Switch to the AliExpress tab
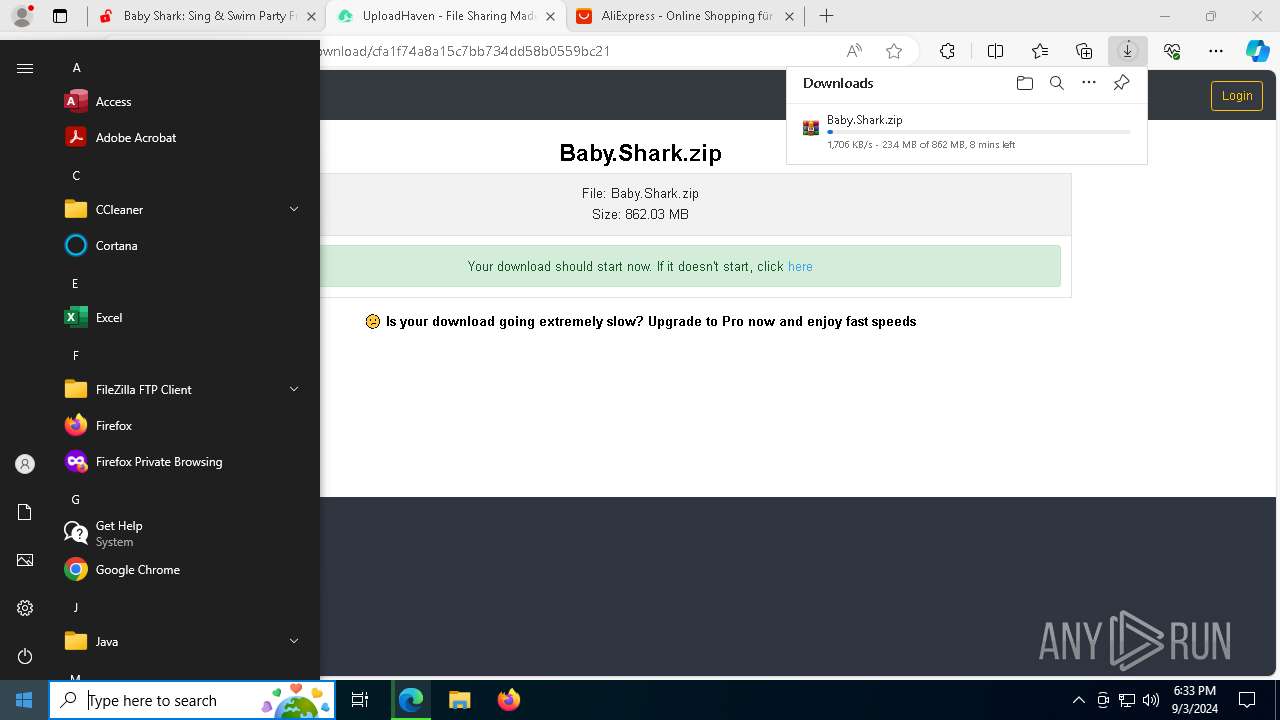This screenshot has width=1280, height=720. pos(686,16)
